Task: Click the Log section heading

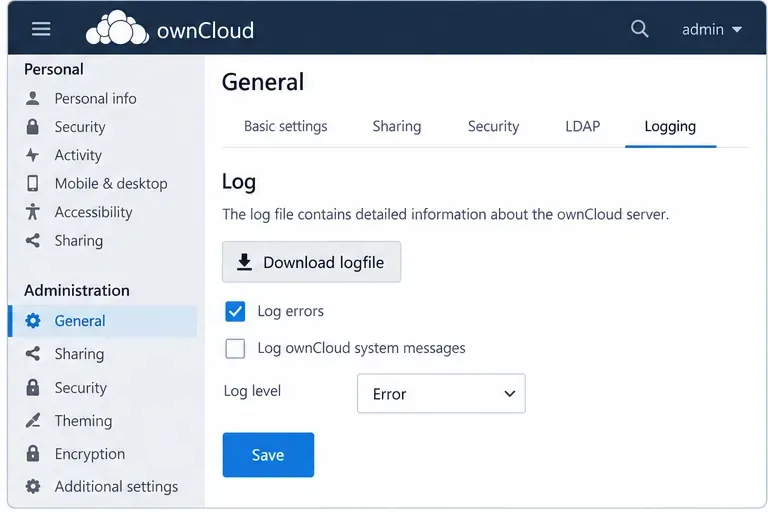Action: 239,182
